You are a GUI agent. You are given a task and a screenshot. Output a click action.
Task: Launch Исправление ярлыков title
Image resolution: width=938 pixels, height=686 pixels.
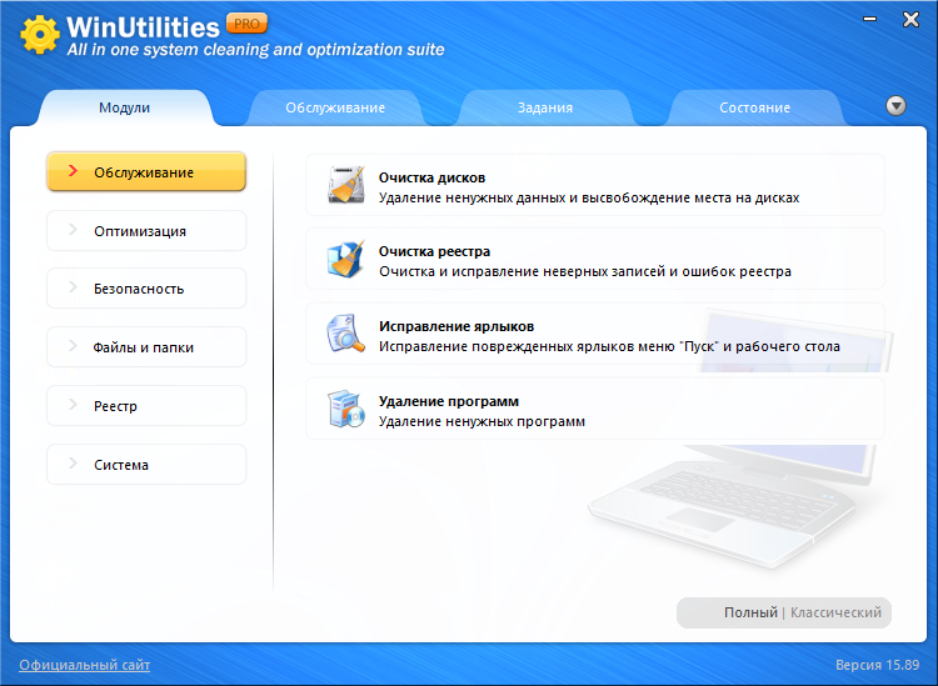456,327
